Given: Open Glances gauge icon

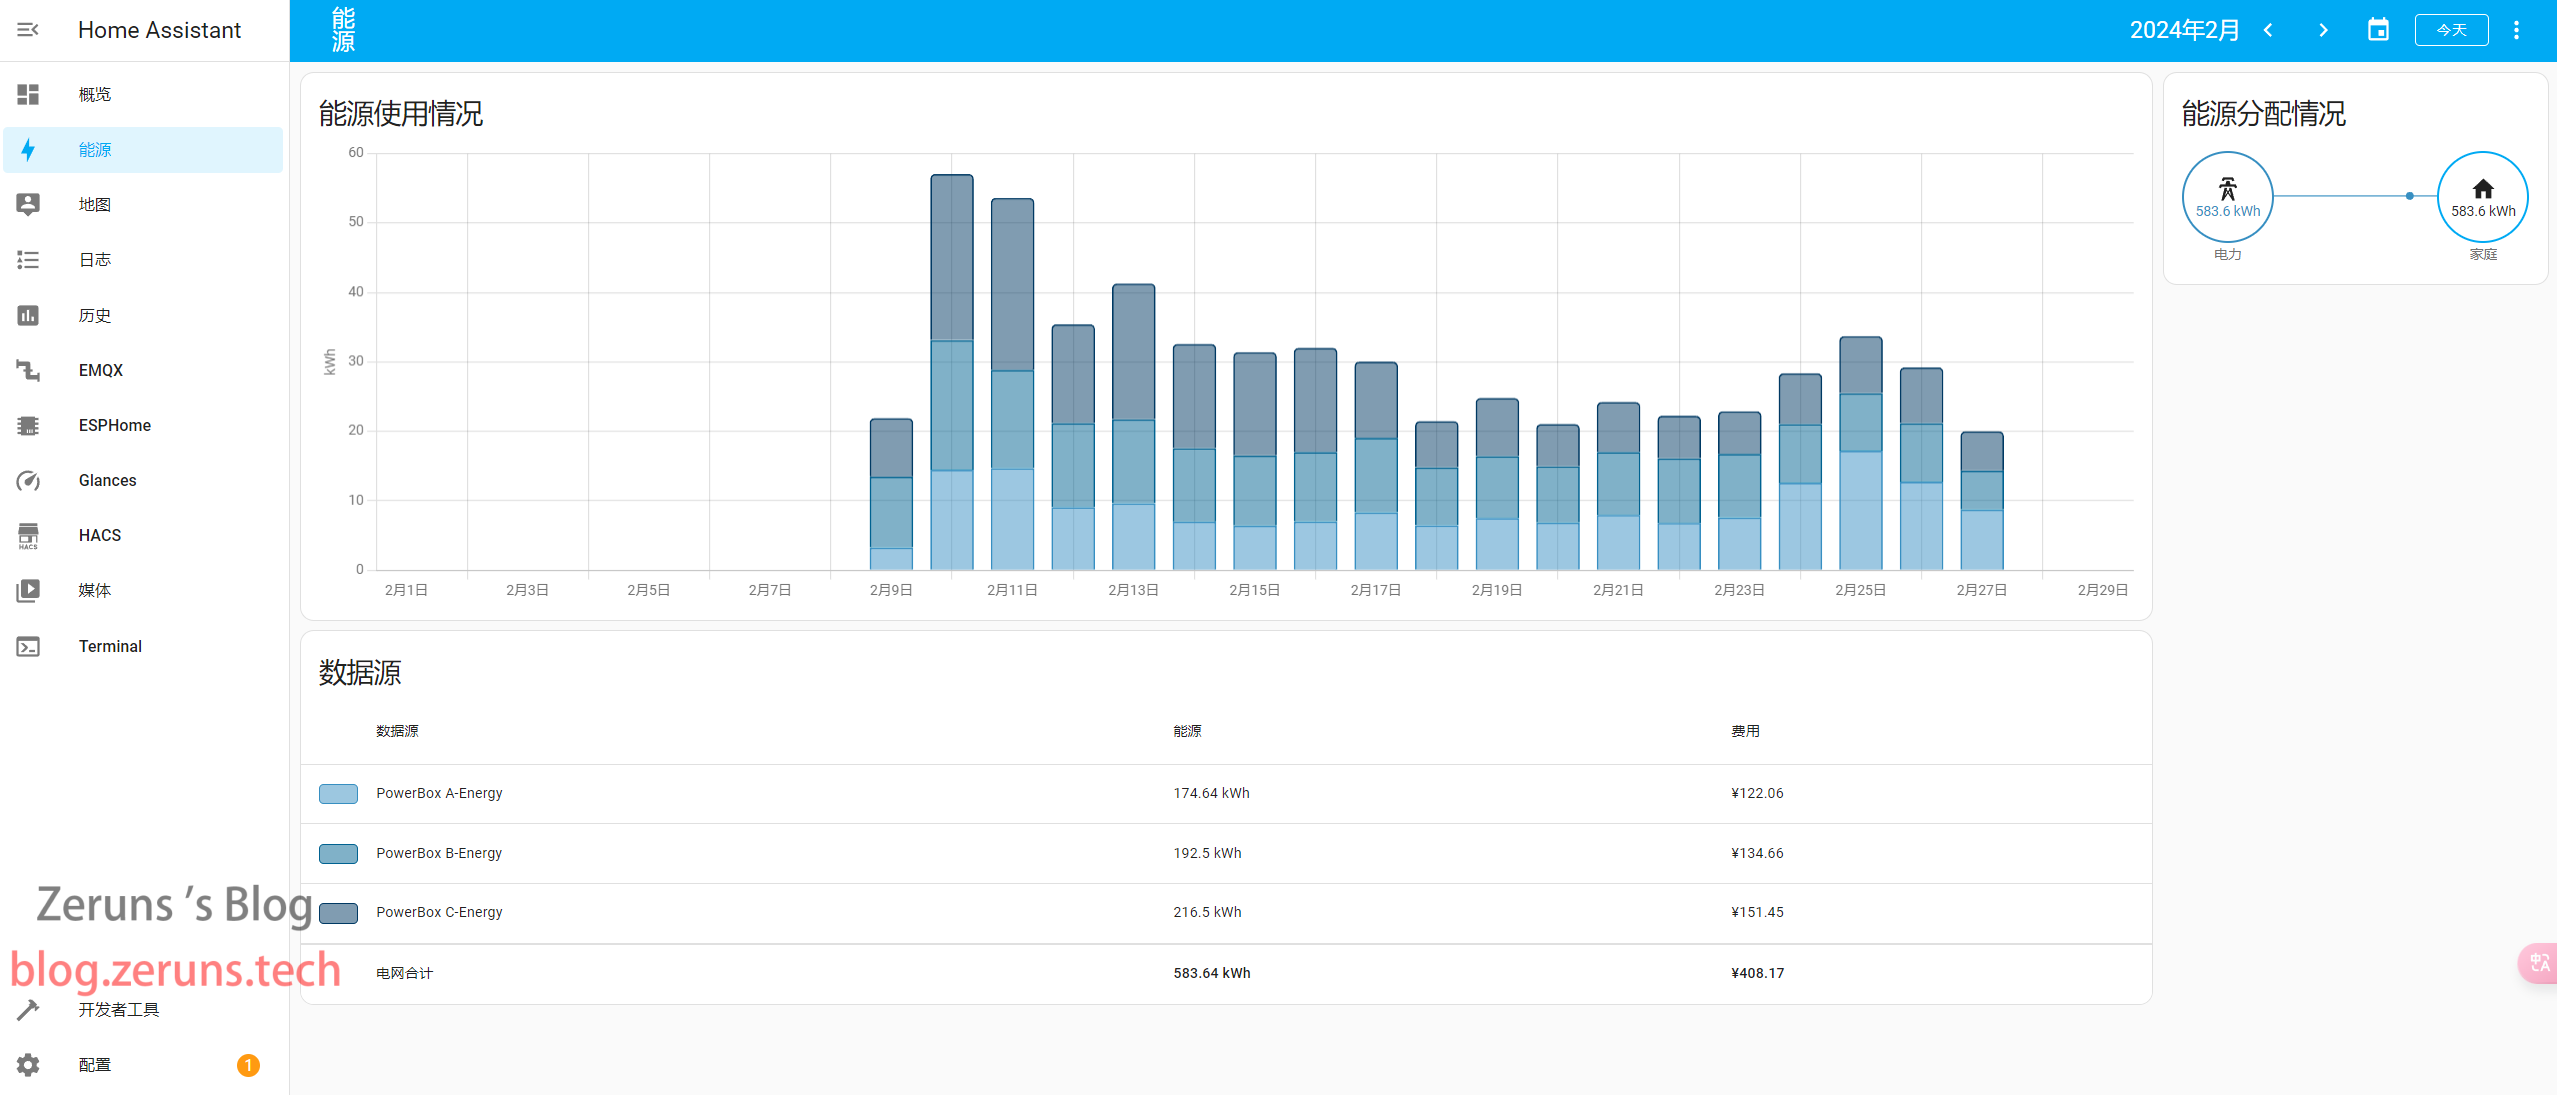Looking at the screenshot, I should click(x=28, y=481).
